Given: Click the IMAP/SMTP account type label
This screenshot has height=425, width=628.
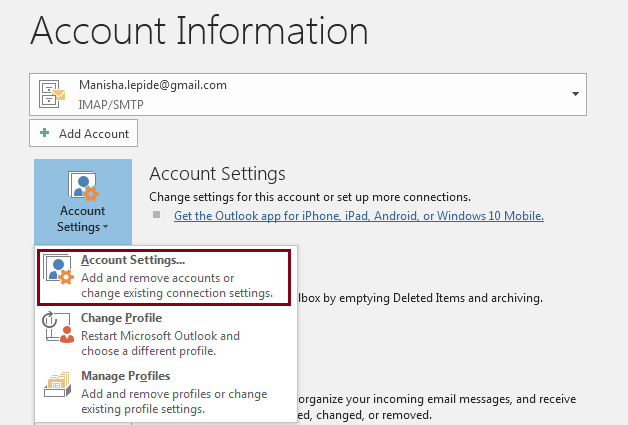Looking at the screenshot, I should tap(111, 105).
